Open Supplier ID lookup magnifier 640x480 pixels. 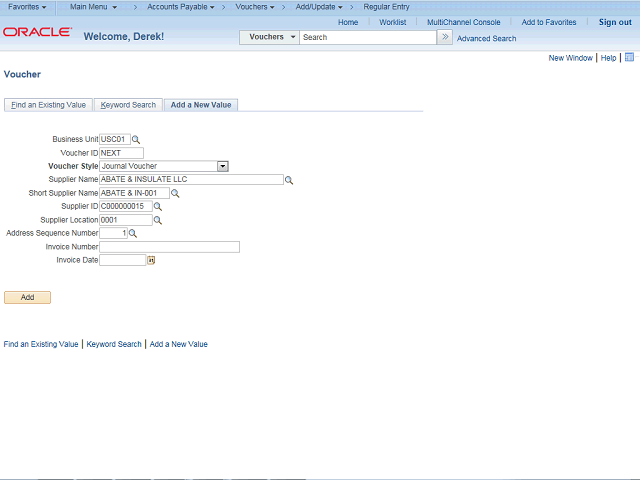(158, 207)
